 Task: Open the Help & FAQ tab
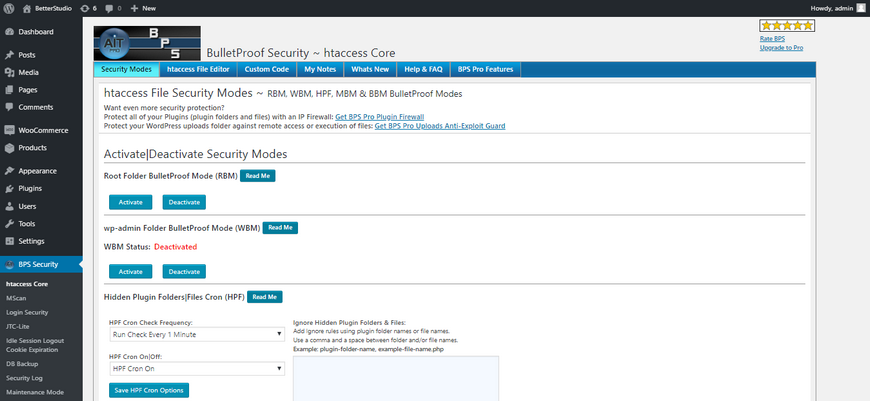(423, 69)
